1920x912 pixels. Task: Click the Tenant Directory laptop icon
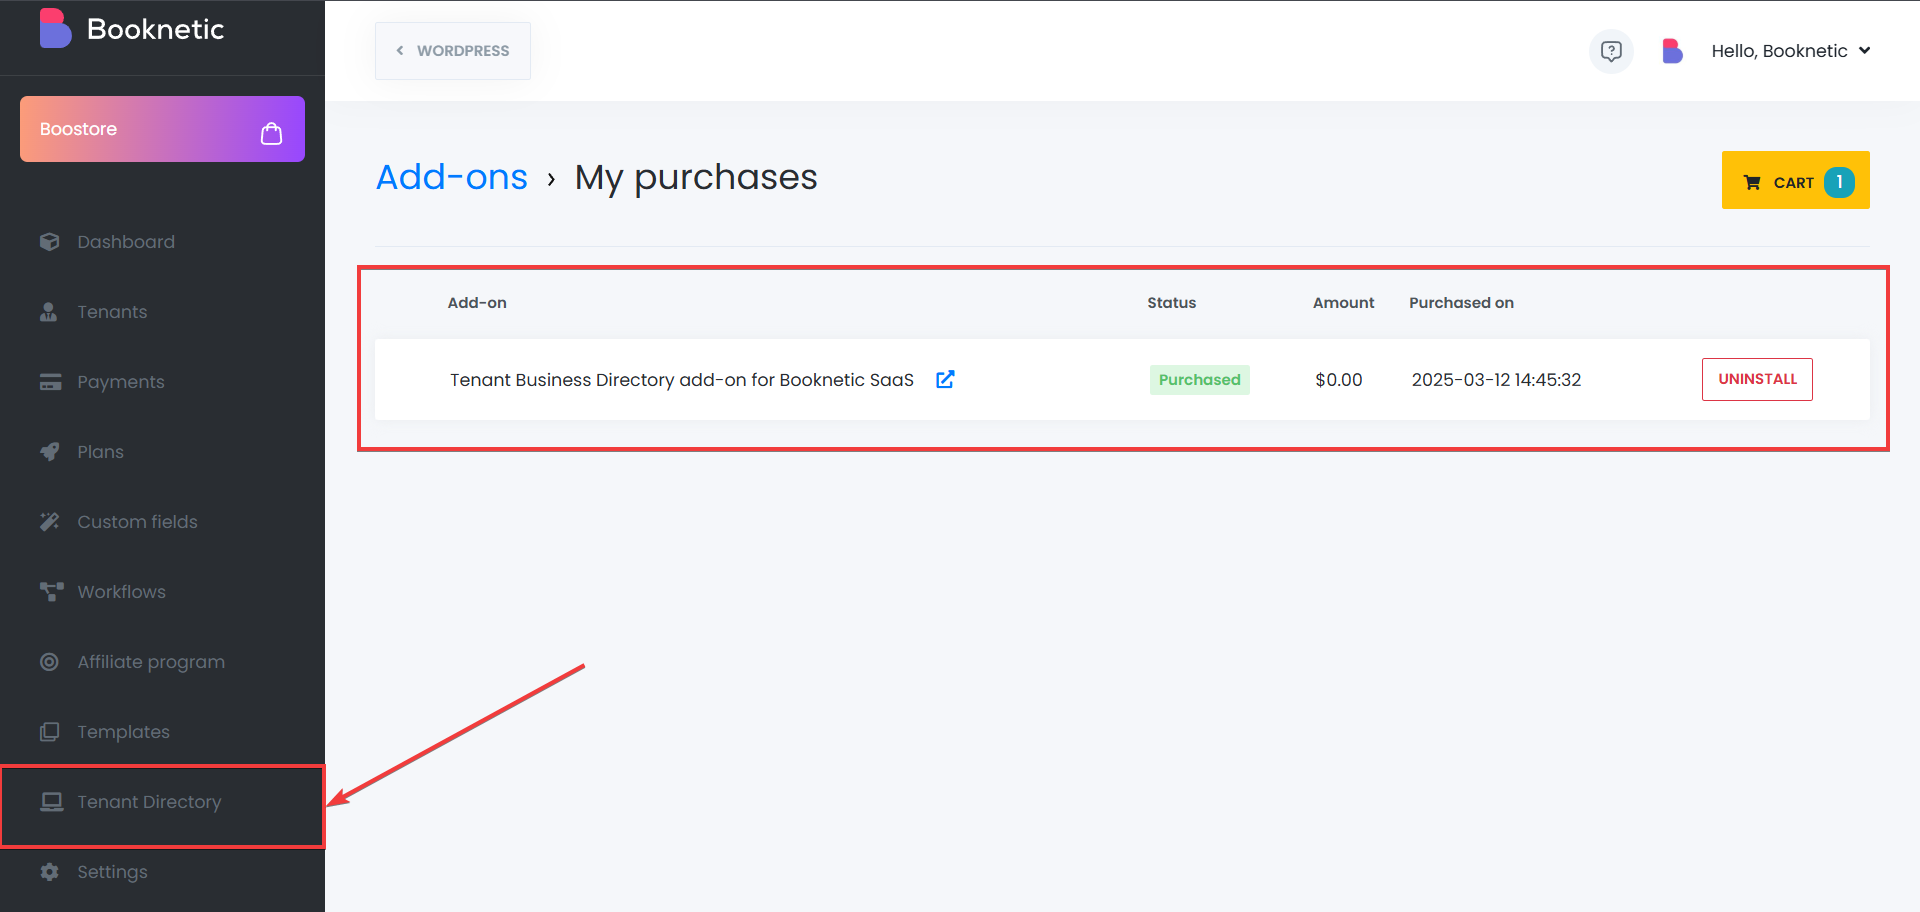pyautogui.click(x=51, y=802)
